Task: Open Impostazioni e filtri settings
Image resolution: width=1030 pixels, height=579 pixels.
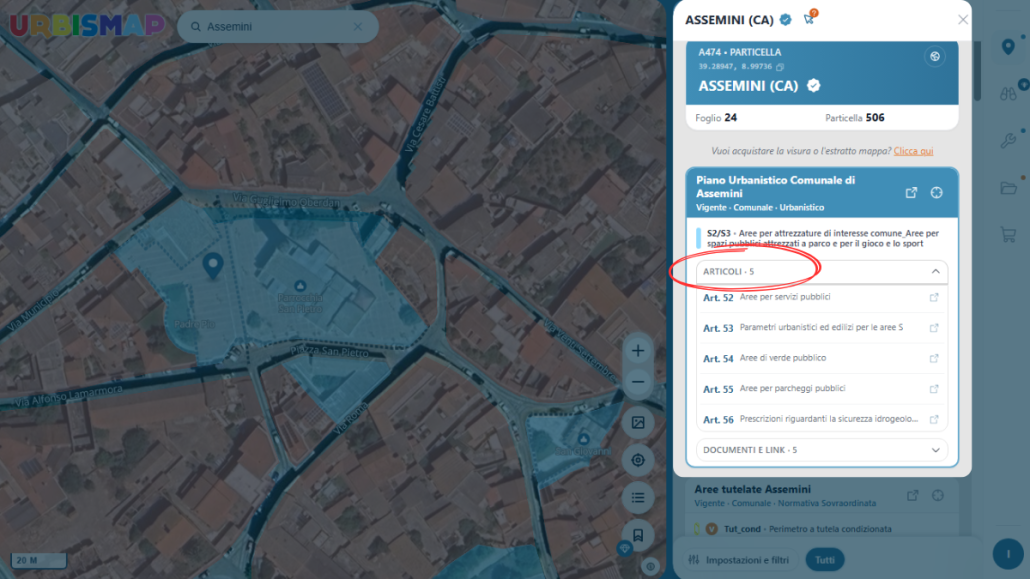Action: (739, 560)
